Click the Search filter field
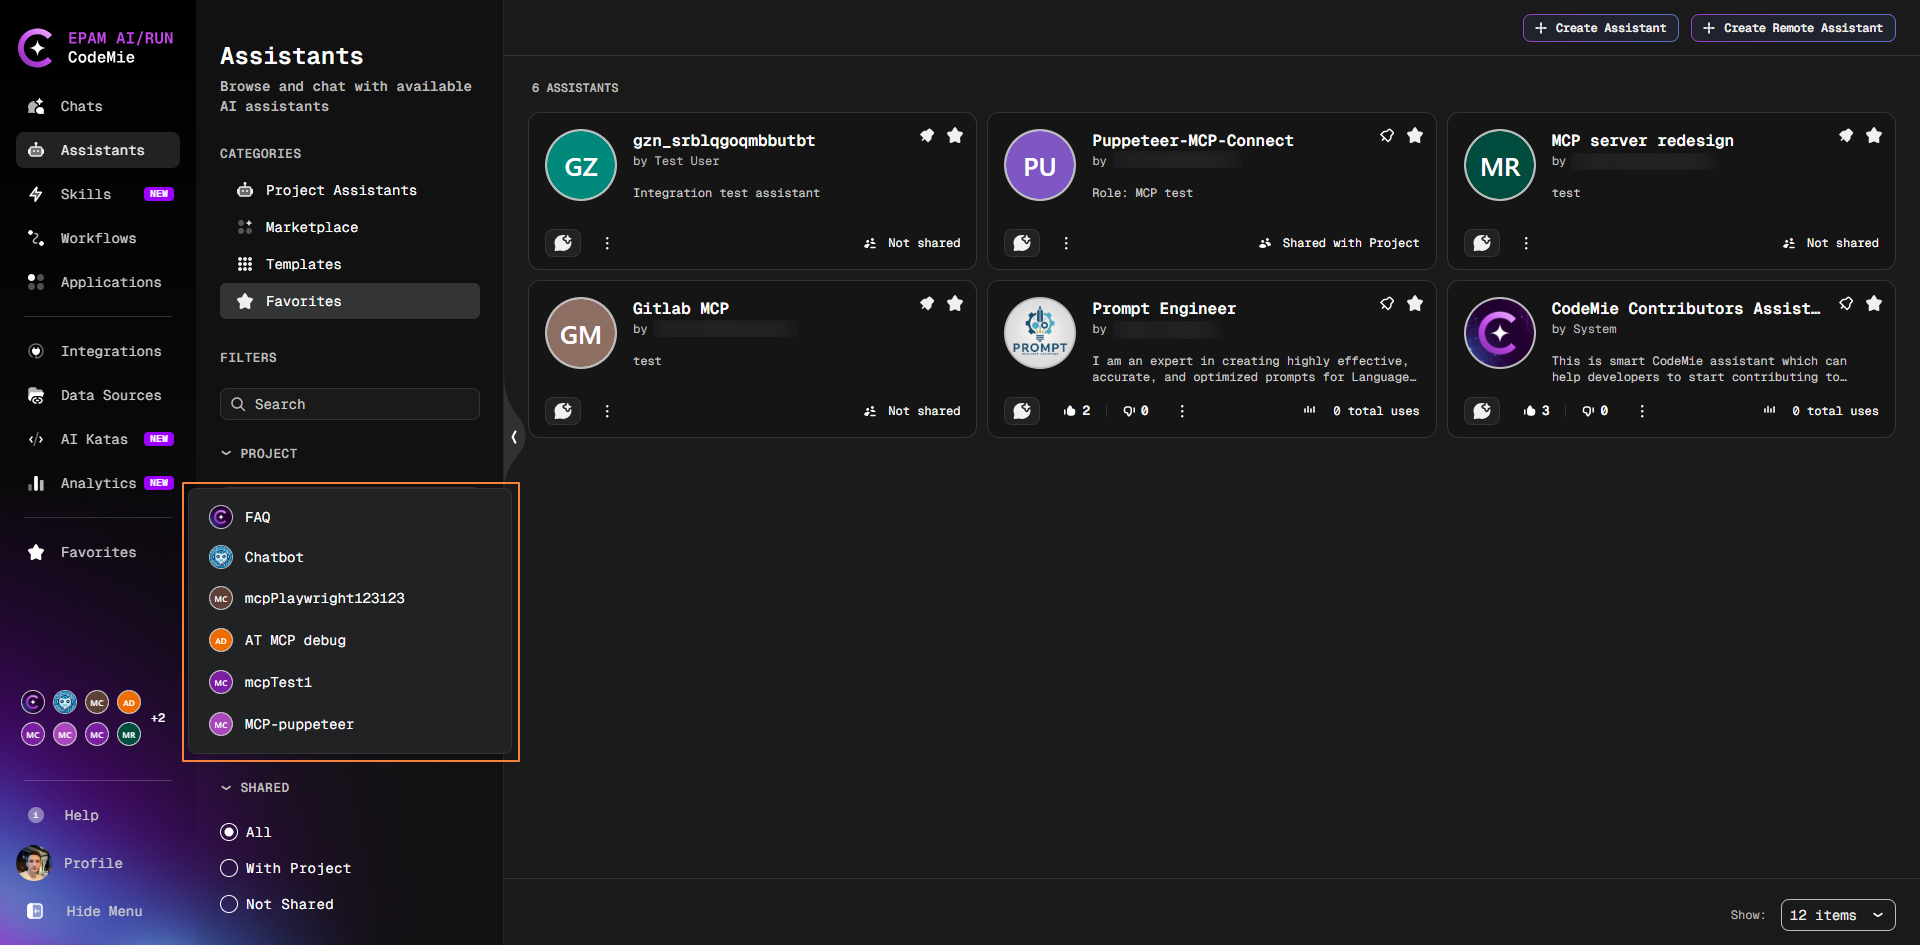The image size is (1920, 945). [350, 404]
